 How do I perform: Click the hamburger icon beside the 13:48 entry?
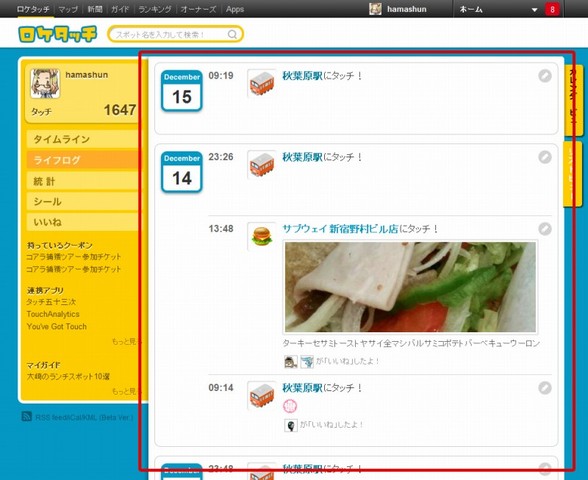click(x=262, y=236)
